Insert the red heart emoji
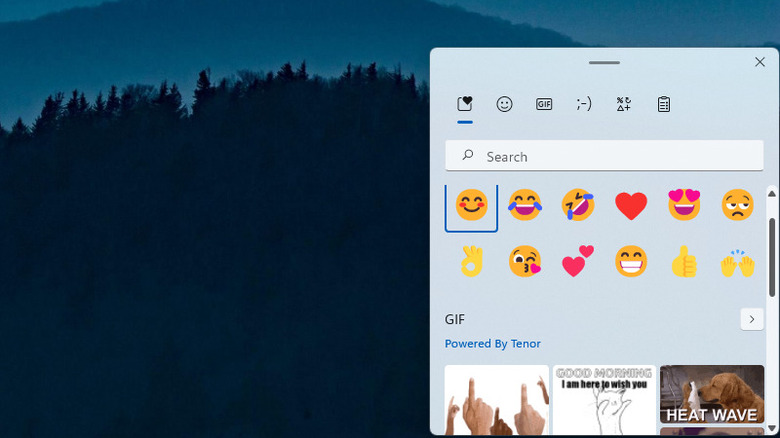This screenshot has height=438, width=780. tap(631, 206)
